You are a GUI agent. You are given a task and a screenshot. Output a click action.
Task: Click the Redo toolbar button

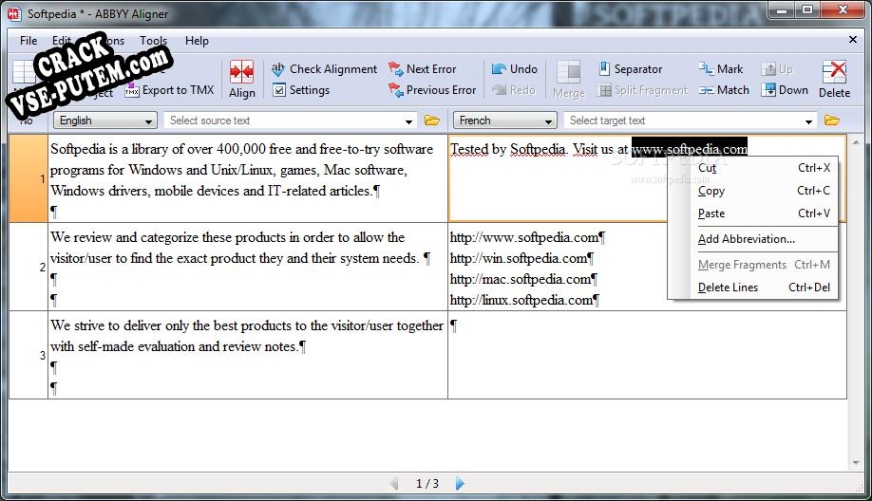click(x=514, y=90)
